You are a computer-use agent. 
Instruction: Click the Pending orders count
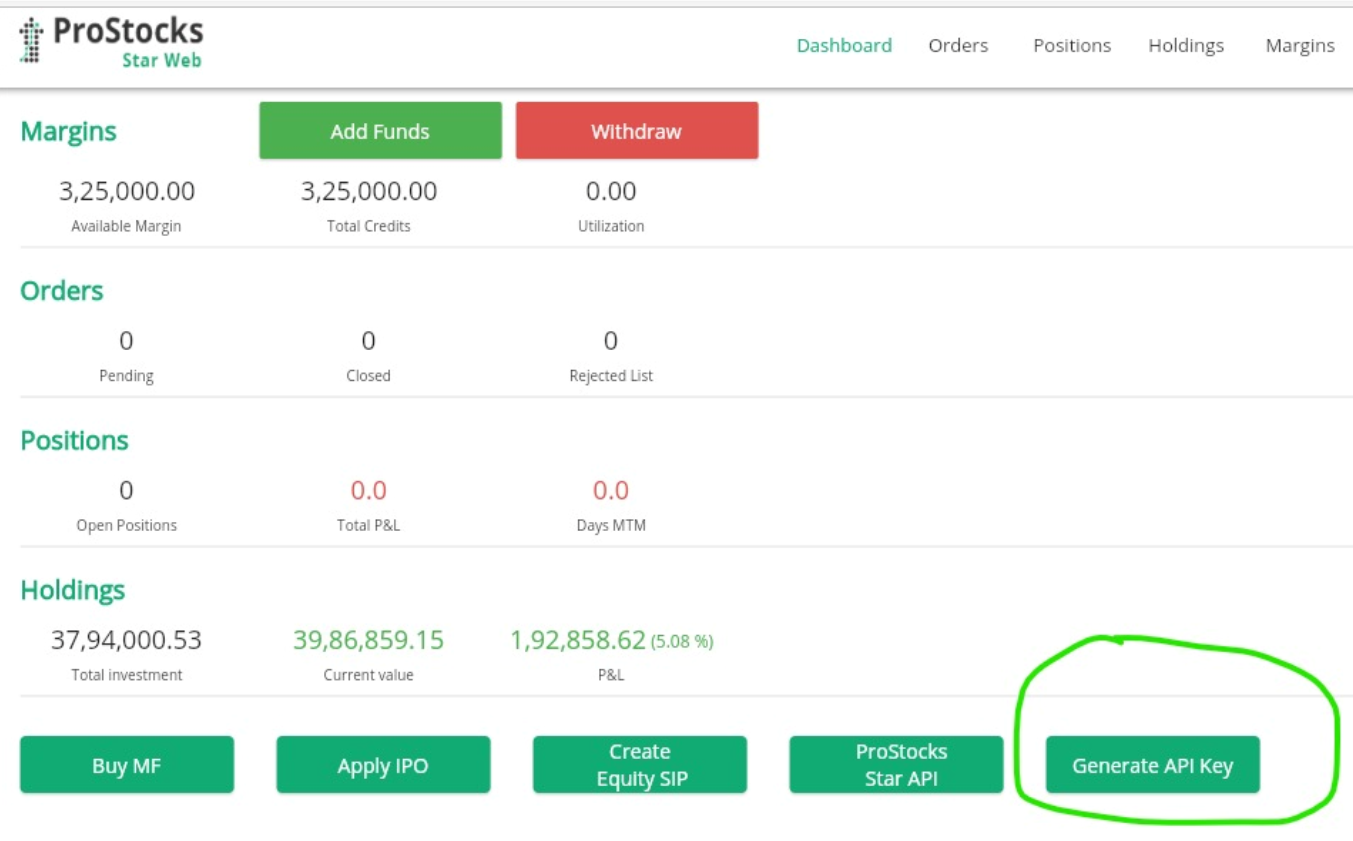tap(126, 341)
